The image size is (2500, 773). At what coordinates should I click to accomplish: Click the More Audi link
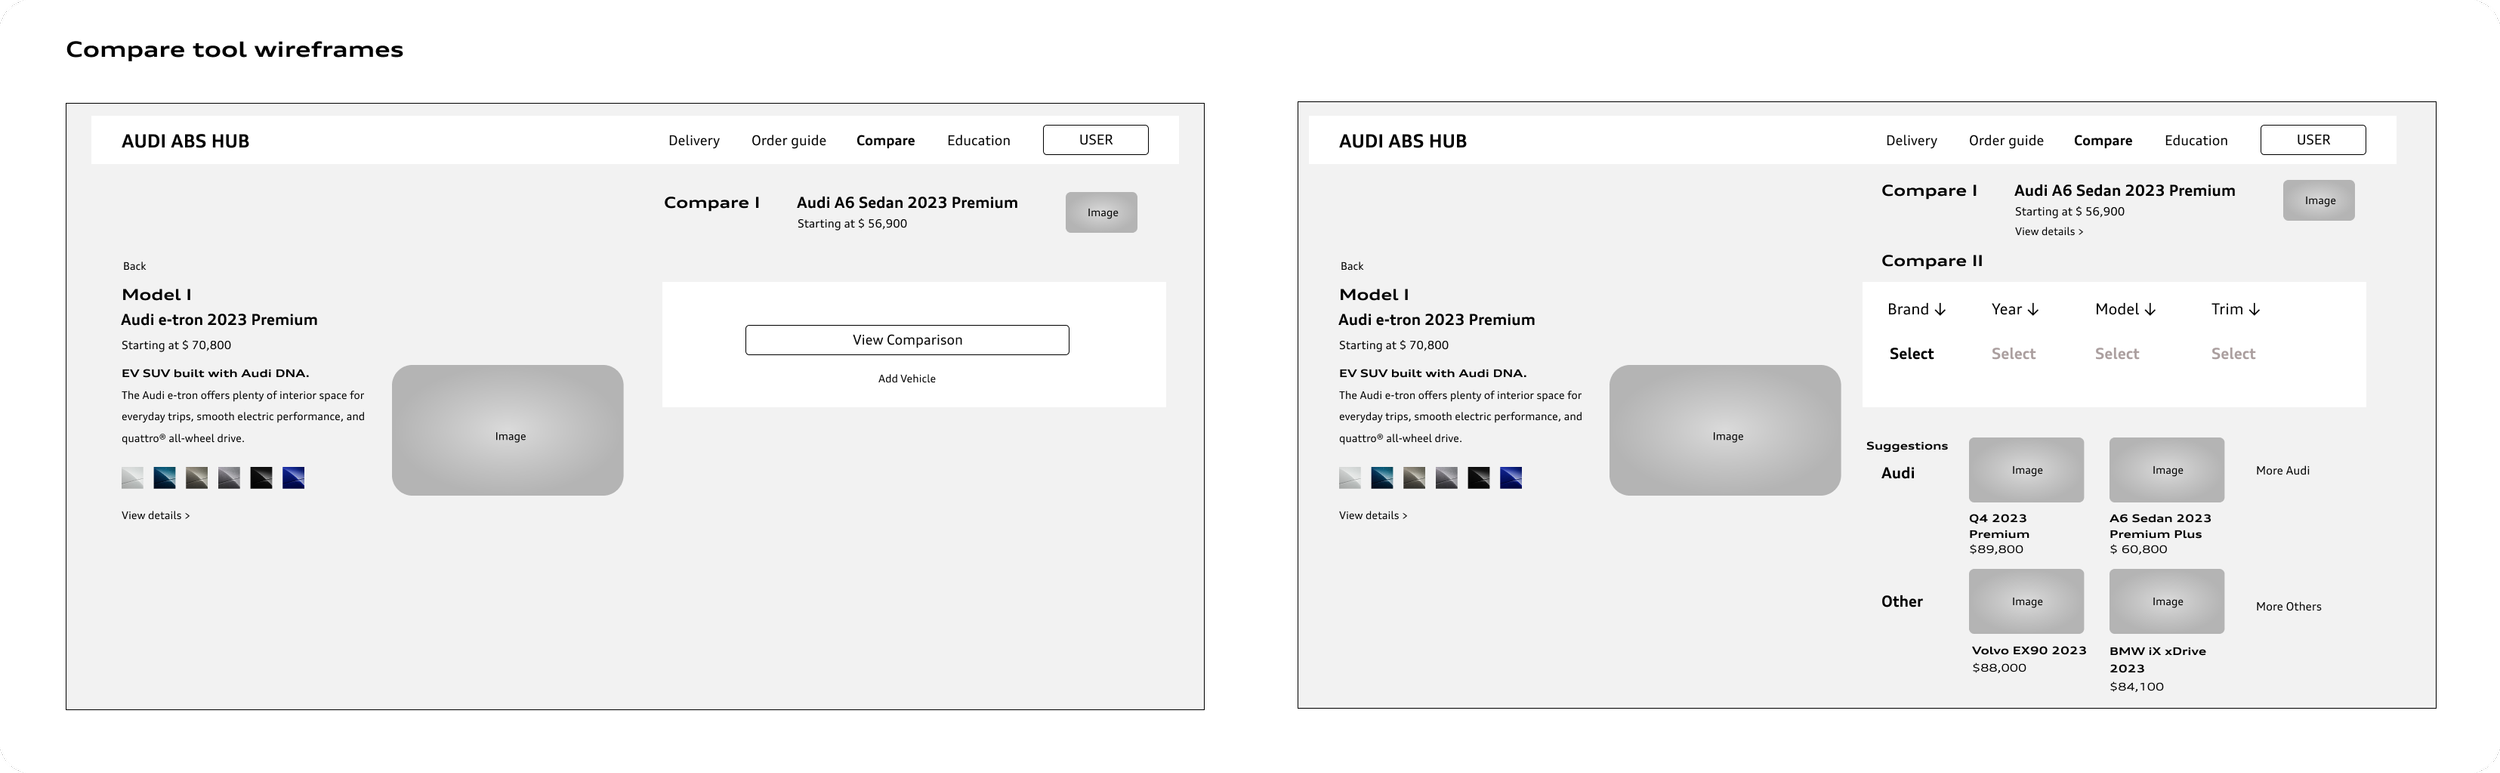click(x=2283, y=471)
